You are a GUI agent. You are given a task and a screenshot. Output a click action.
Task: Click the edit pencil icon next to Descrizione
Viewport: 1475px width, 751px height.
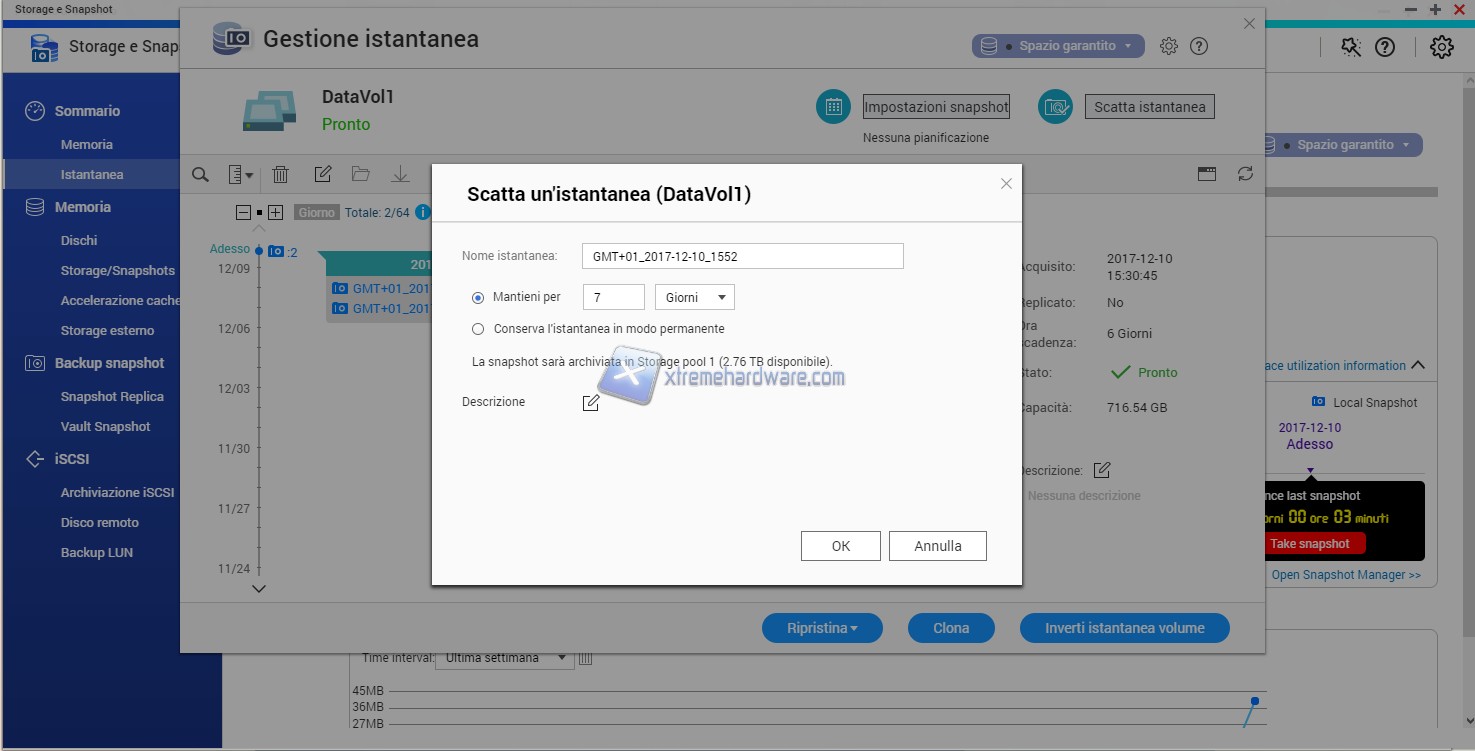[591, 403]
